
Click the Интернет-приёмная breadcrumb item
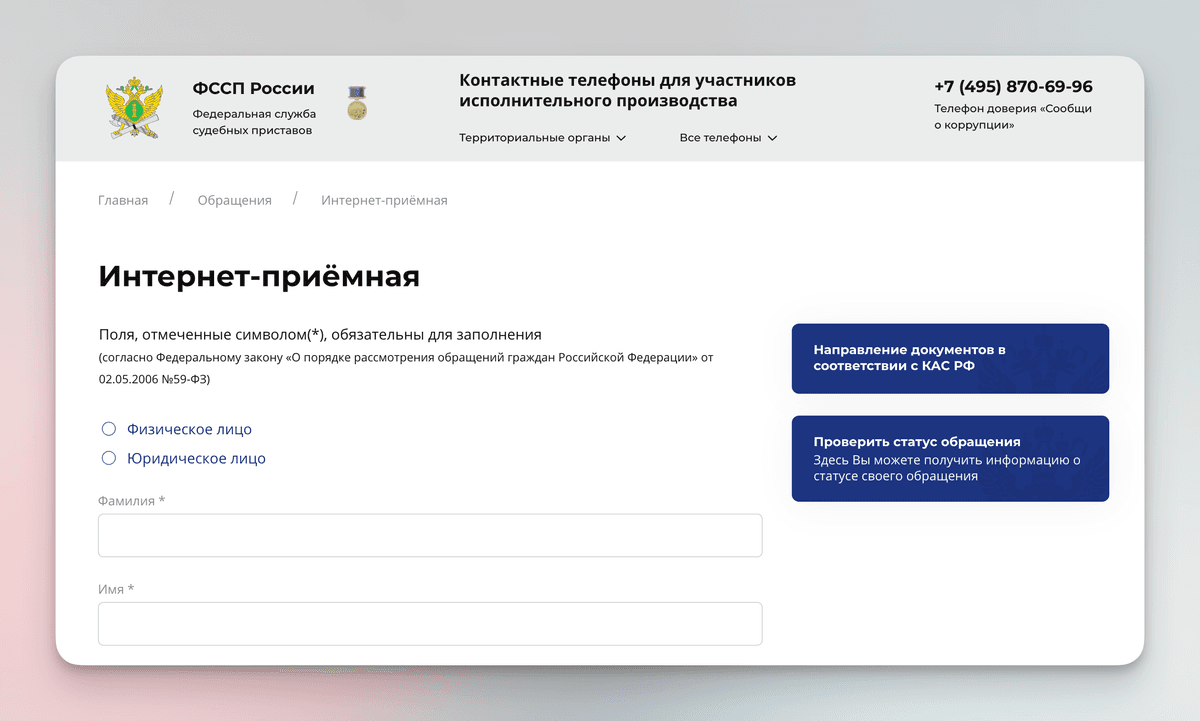pyautogui.click(x=383, y=200)
